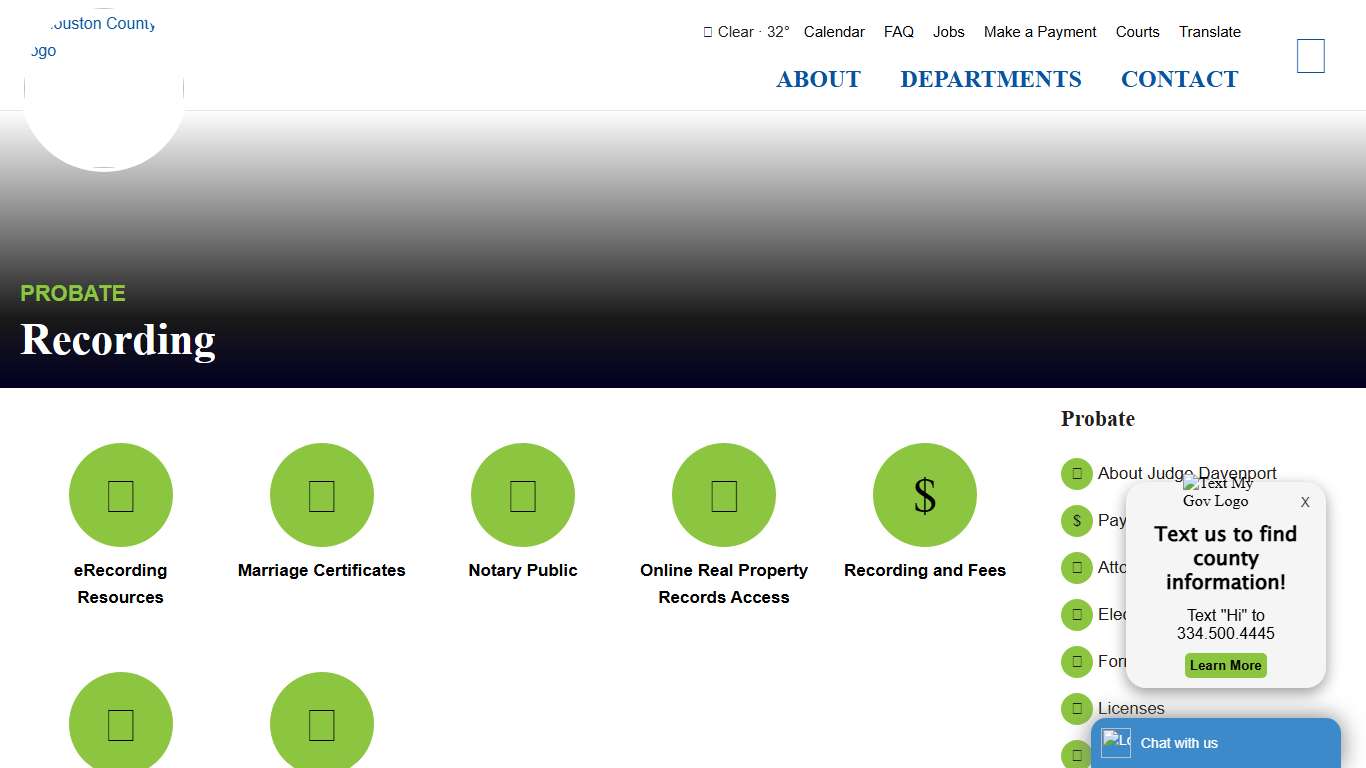This screenshot has height=768, width=1366.
Task: Select the Notary Public circle icon
Action: [523, 495]
